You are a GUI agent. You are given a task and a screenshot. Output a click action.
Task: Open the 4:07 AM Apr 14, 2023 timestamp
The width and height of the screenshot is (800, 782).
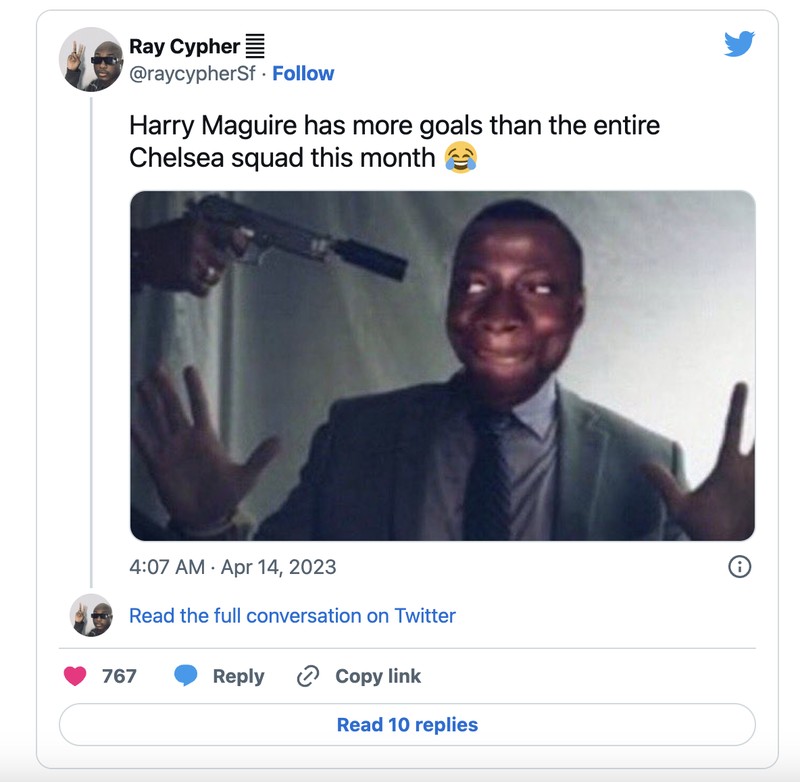click(233, 567)
